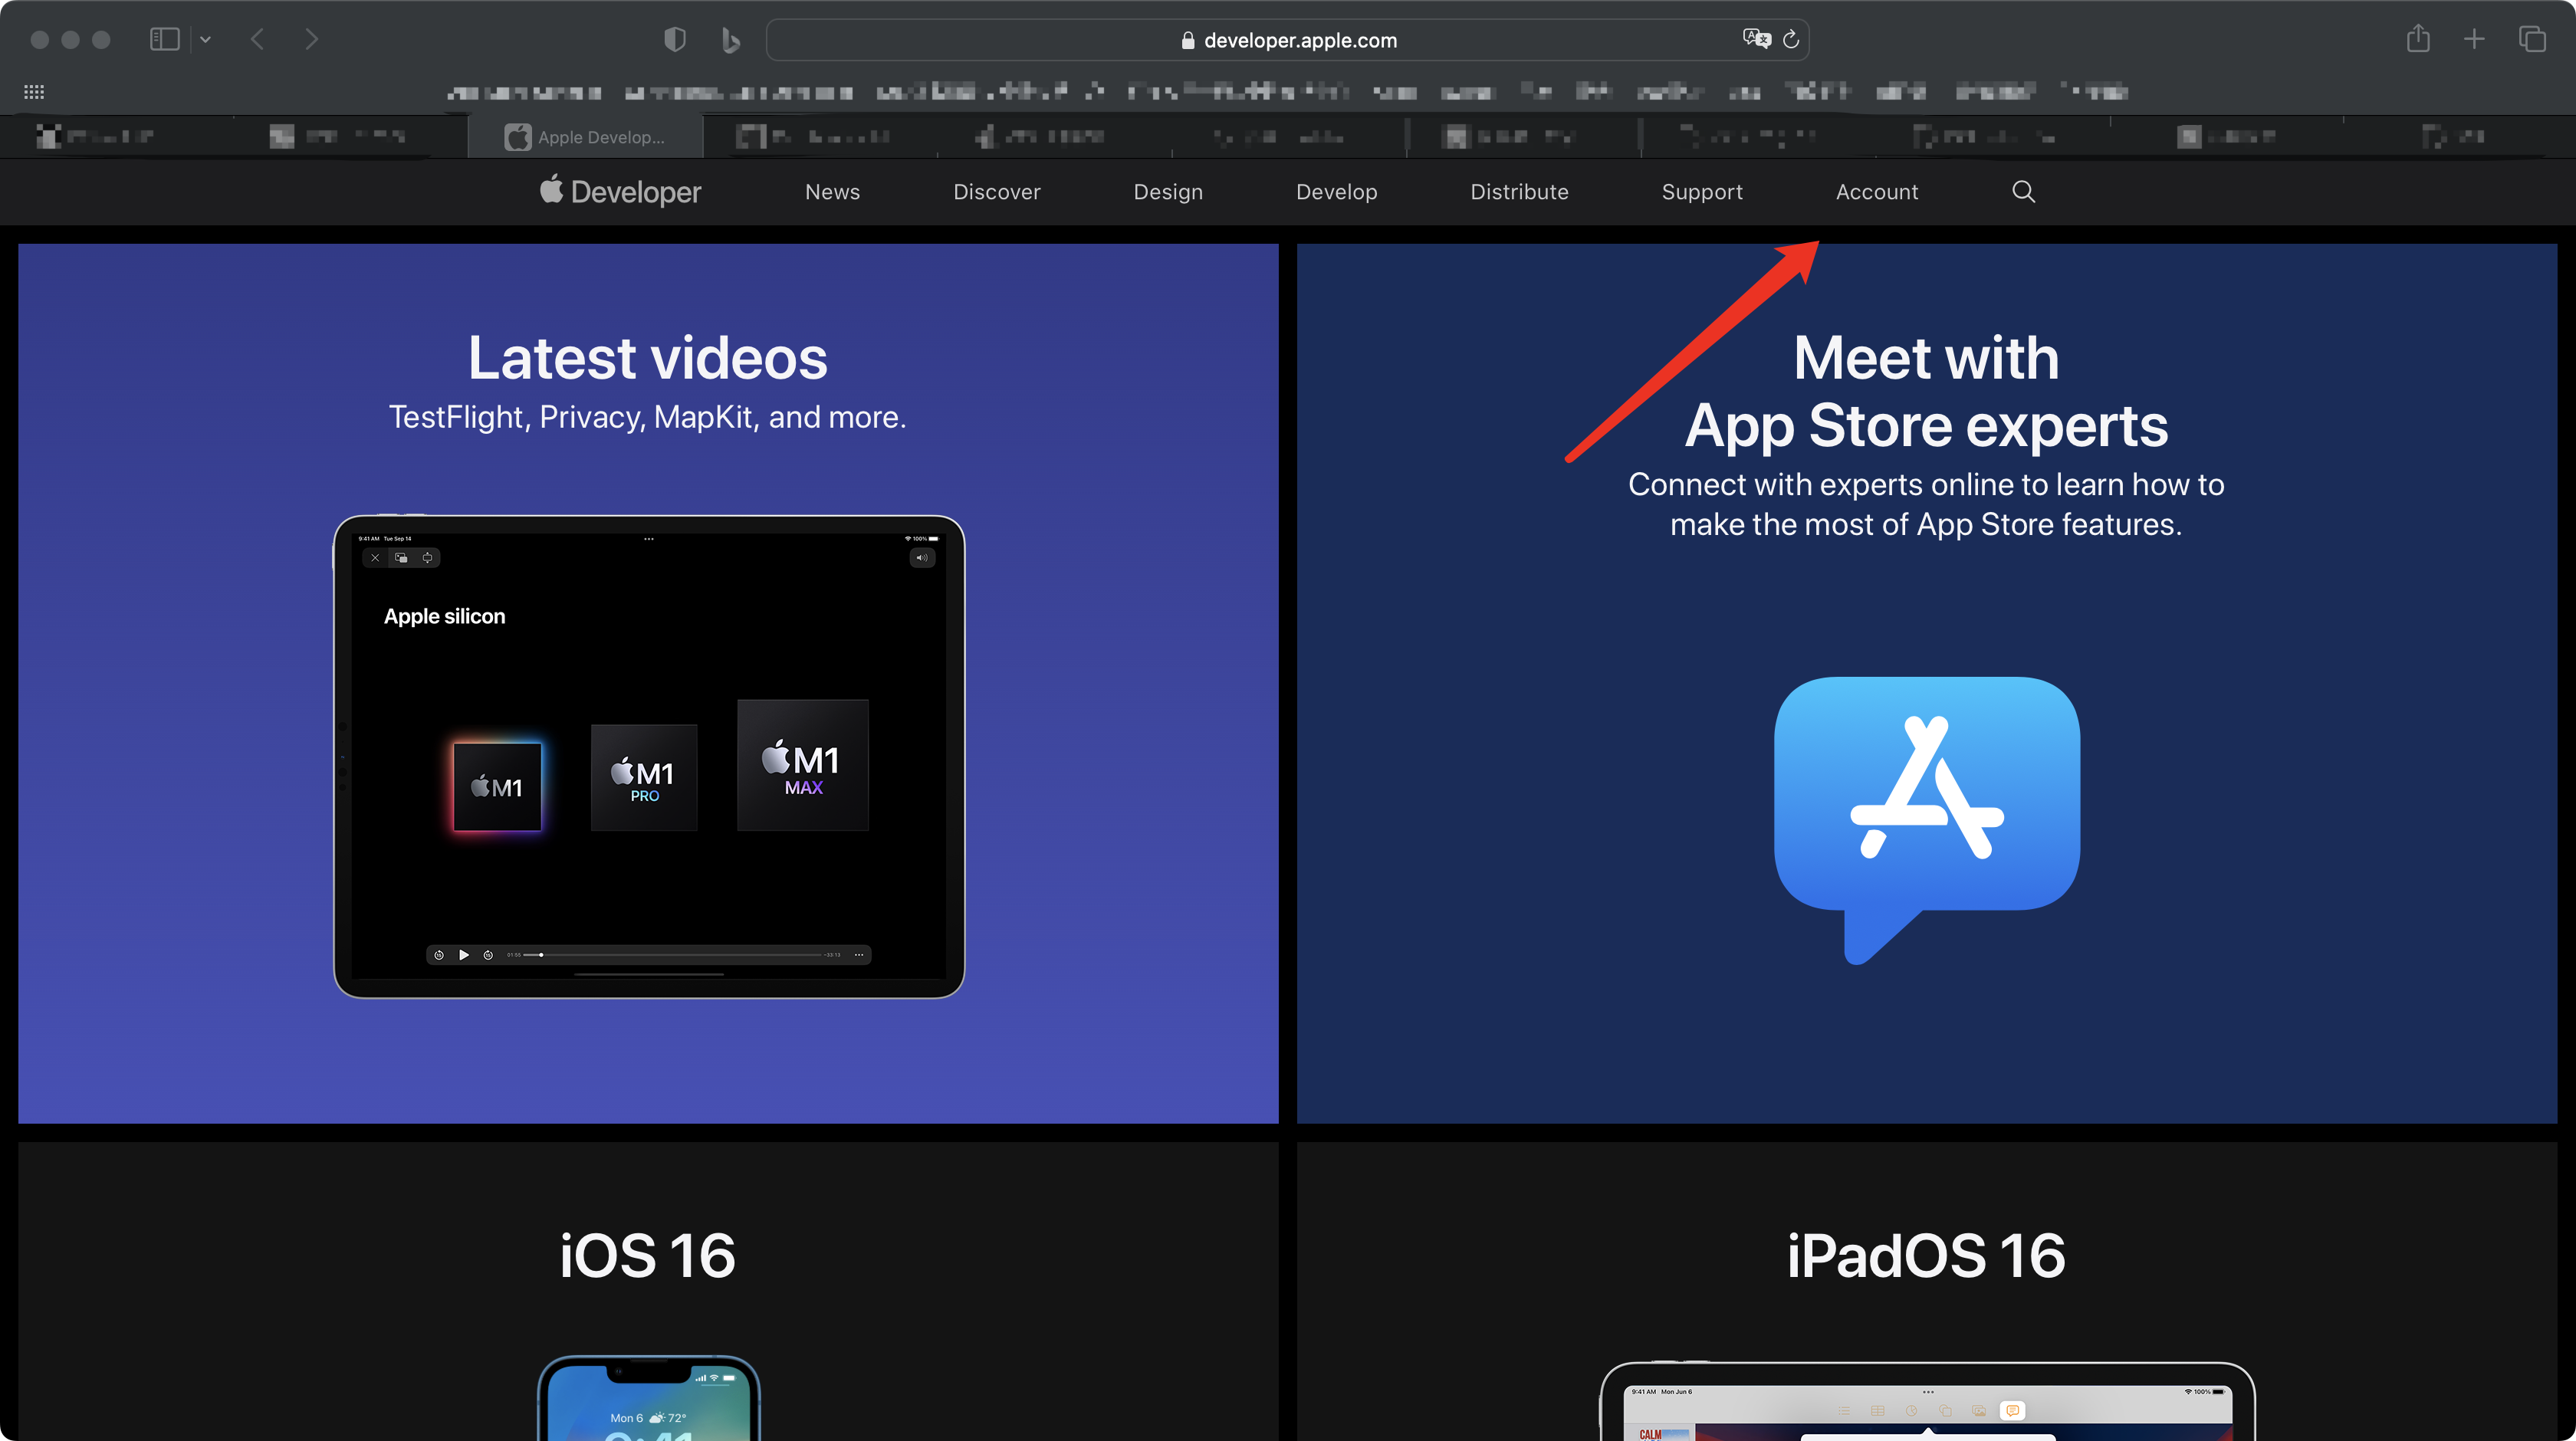2576x1441 pixels.
Task: Open Meet with App Store experts heading
Action: coord(1926,391)
